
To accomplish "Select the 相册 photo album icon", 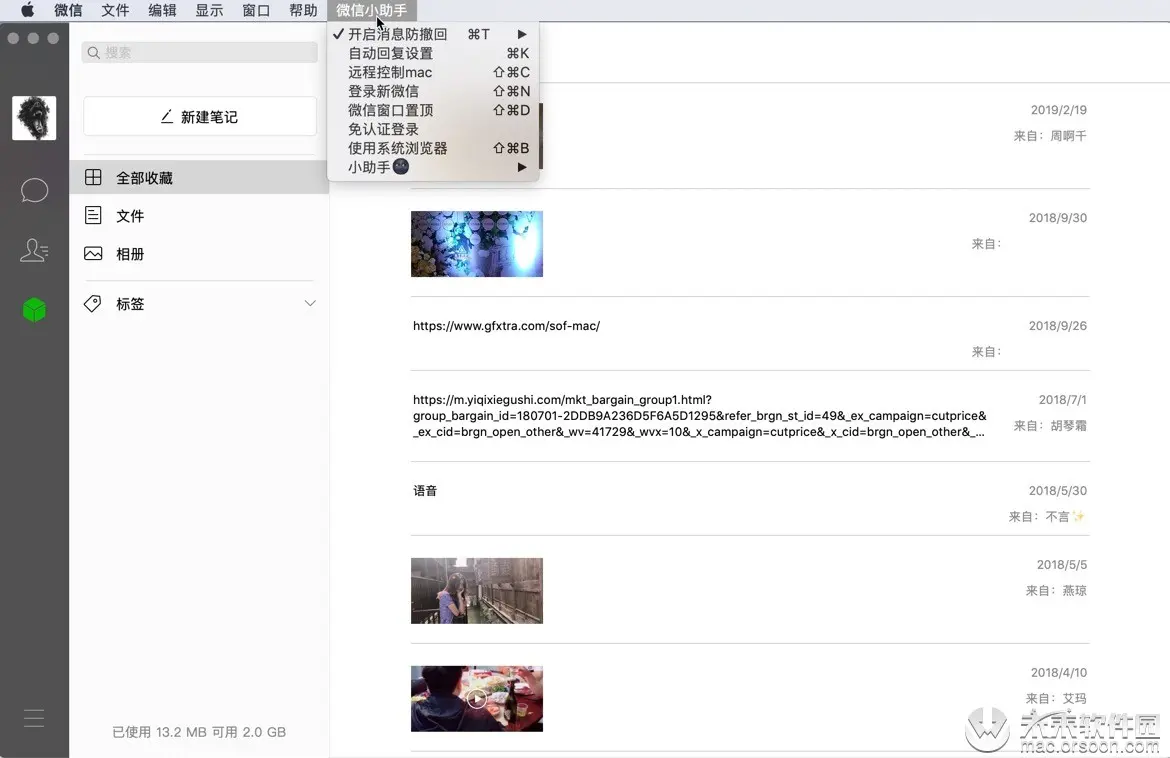I will coord(93,253).
